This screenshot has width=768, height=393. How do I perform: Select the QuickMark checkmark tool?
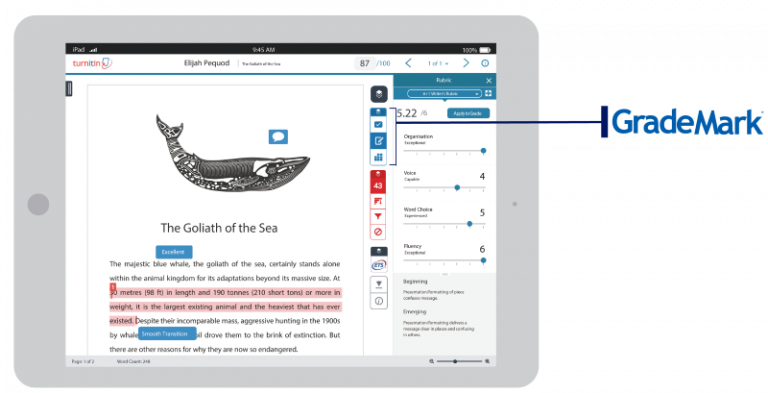(378, 124)
